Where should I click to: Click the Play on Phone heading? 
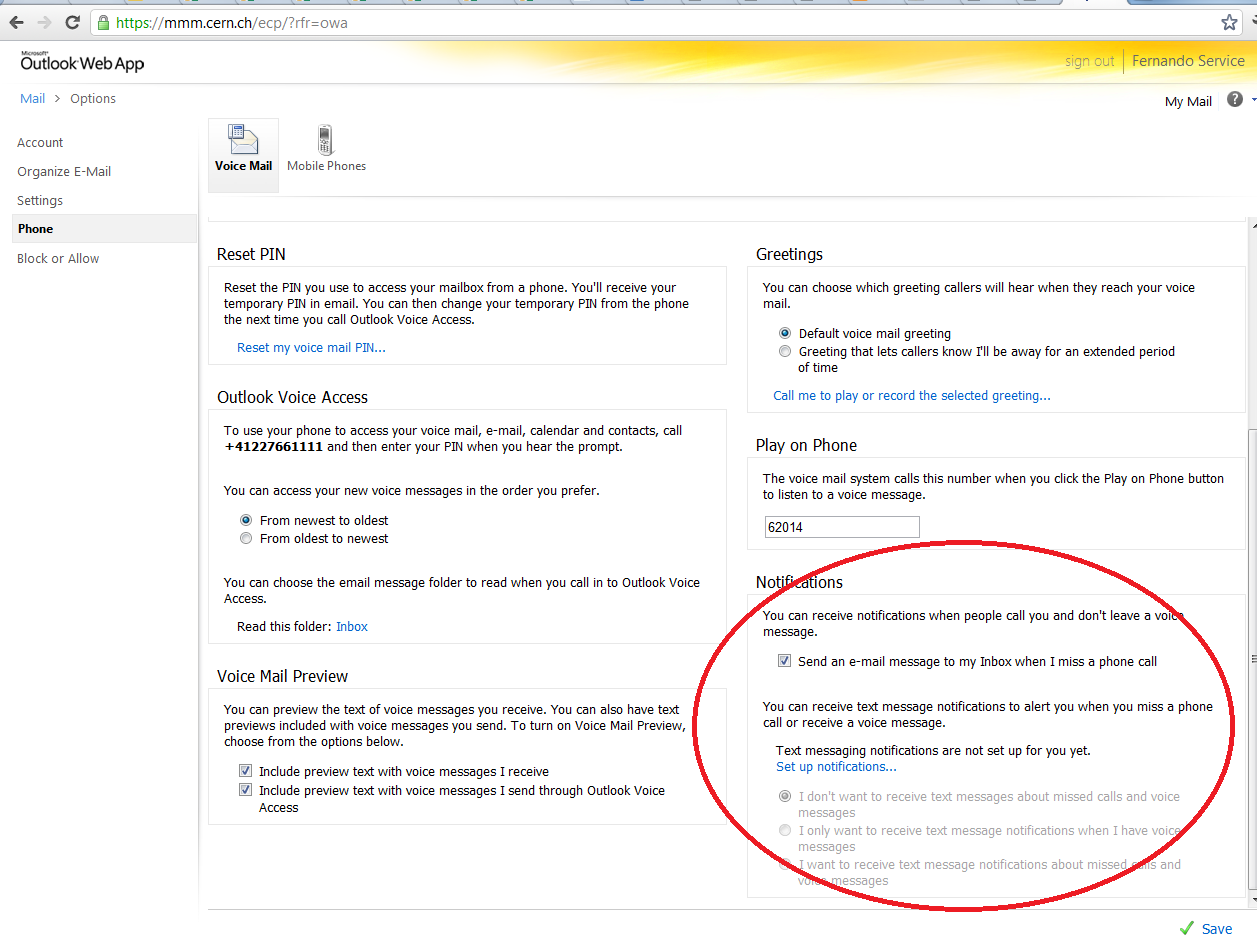(x=806, y=446)
